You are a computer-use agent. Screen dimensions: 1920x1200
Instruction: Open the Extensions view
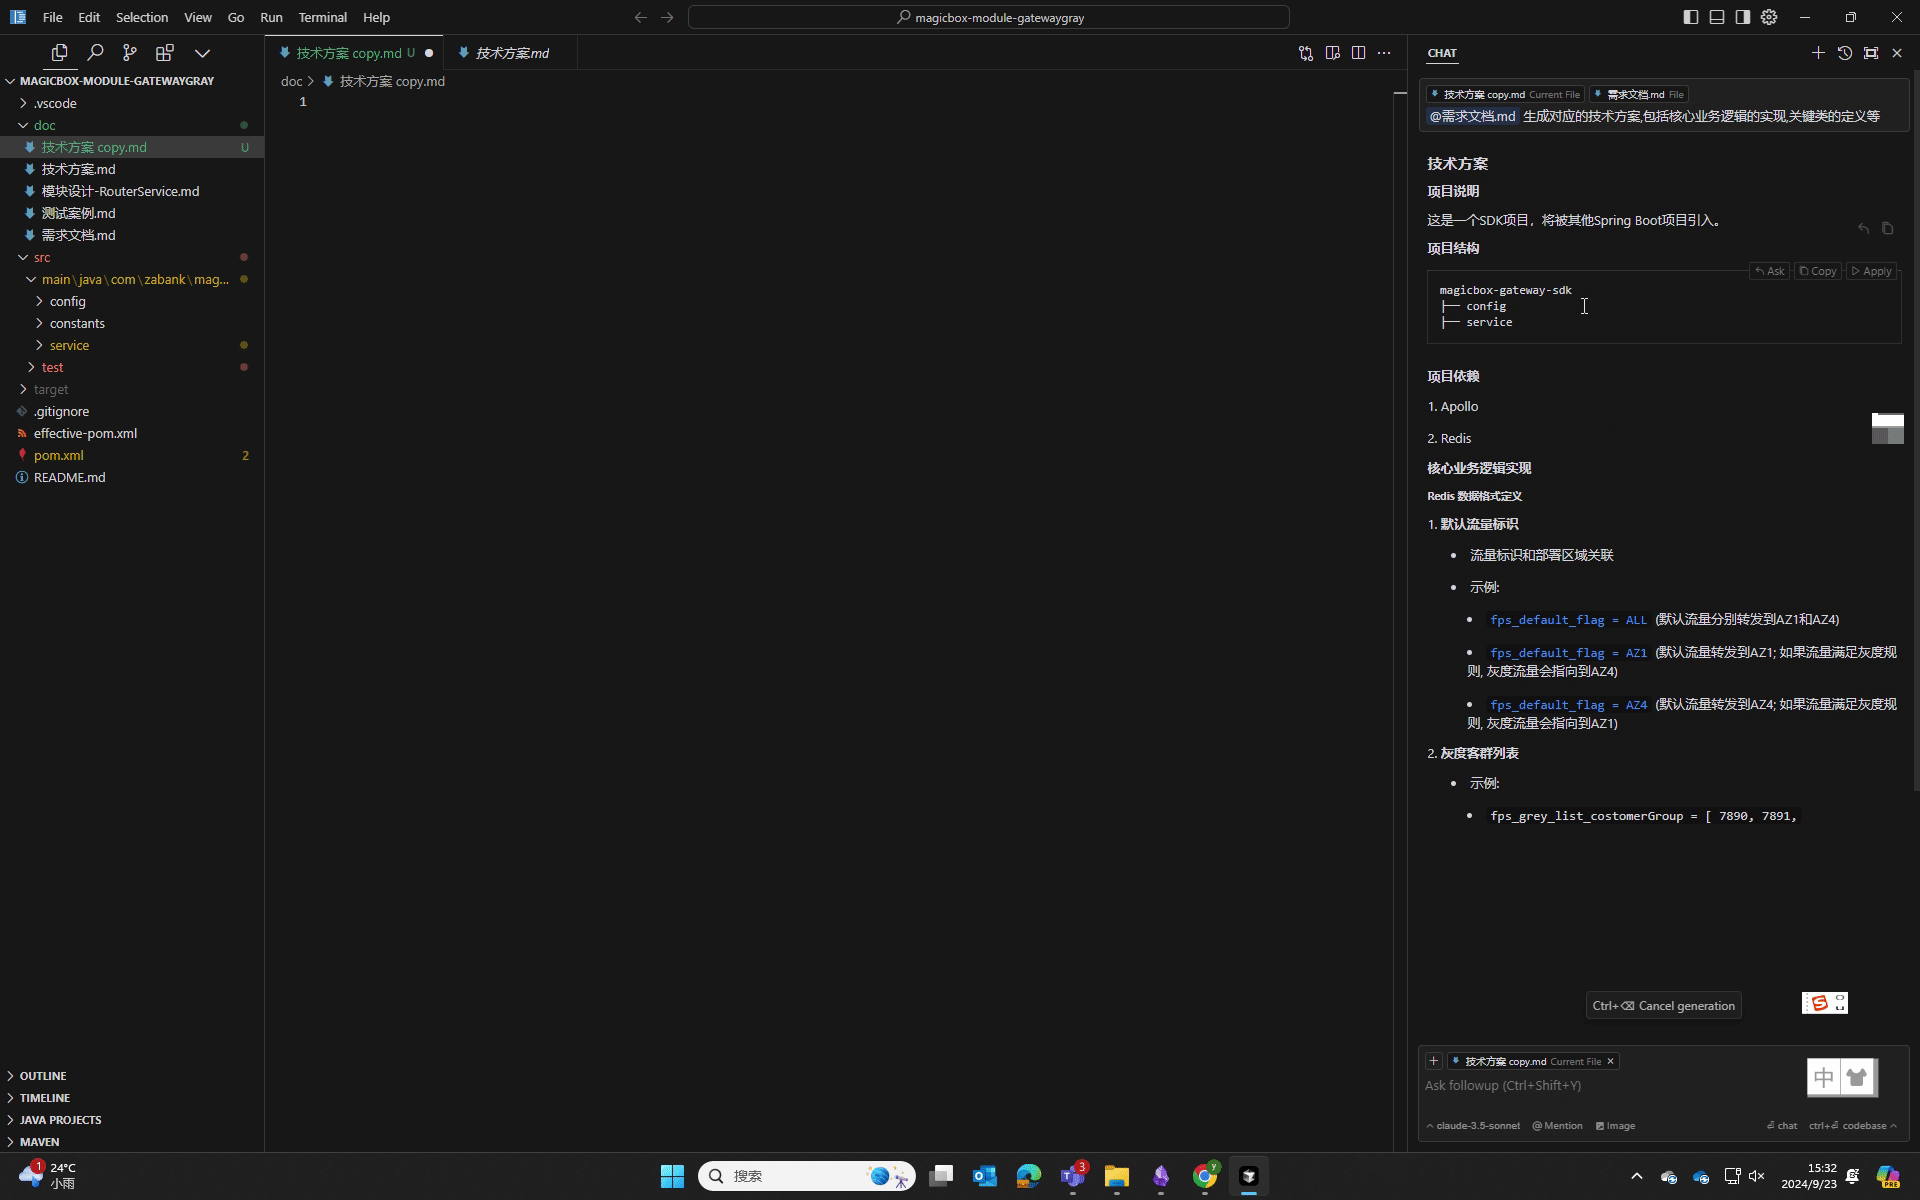point(164,53)
